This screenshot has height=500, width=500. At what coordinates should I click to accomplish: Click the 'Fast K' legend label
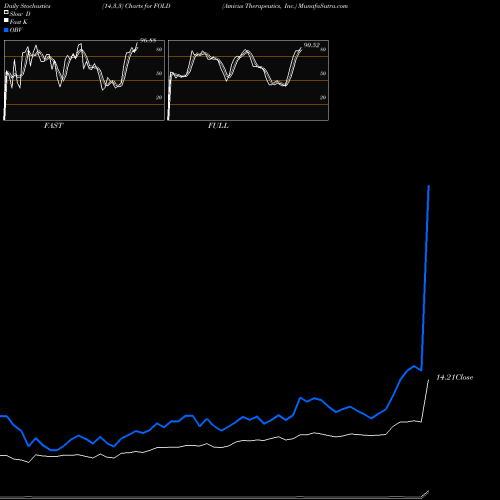click(19, 22)
